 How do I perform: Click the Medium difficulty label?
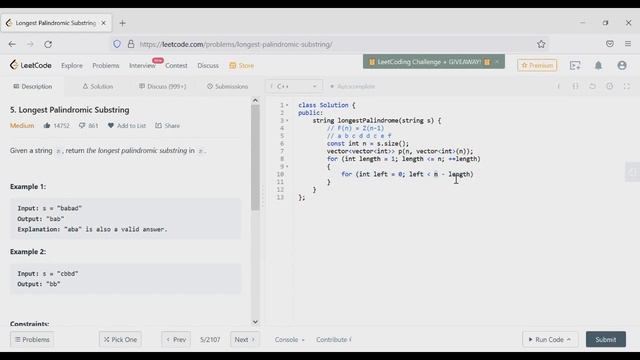coord(22,126)
